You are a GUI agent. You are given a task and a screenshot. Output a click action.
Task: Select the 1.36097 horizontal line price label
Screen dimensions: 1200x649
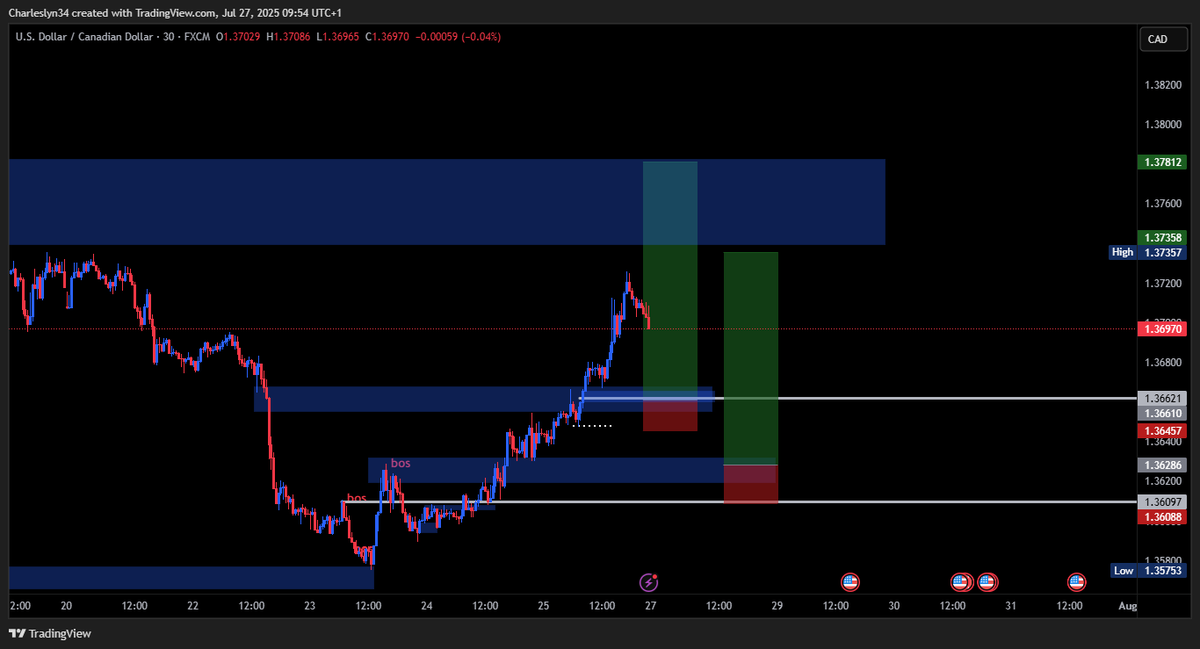click(1161, 501)
